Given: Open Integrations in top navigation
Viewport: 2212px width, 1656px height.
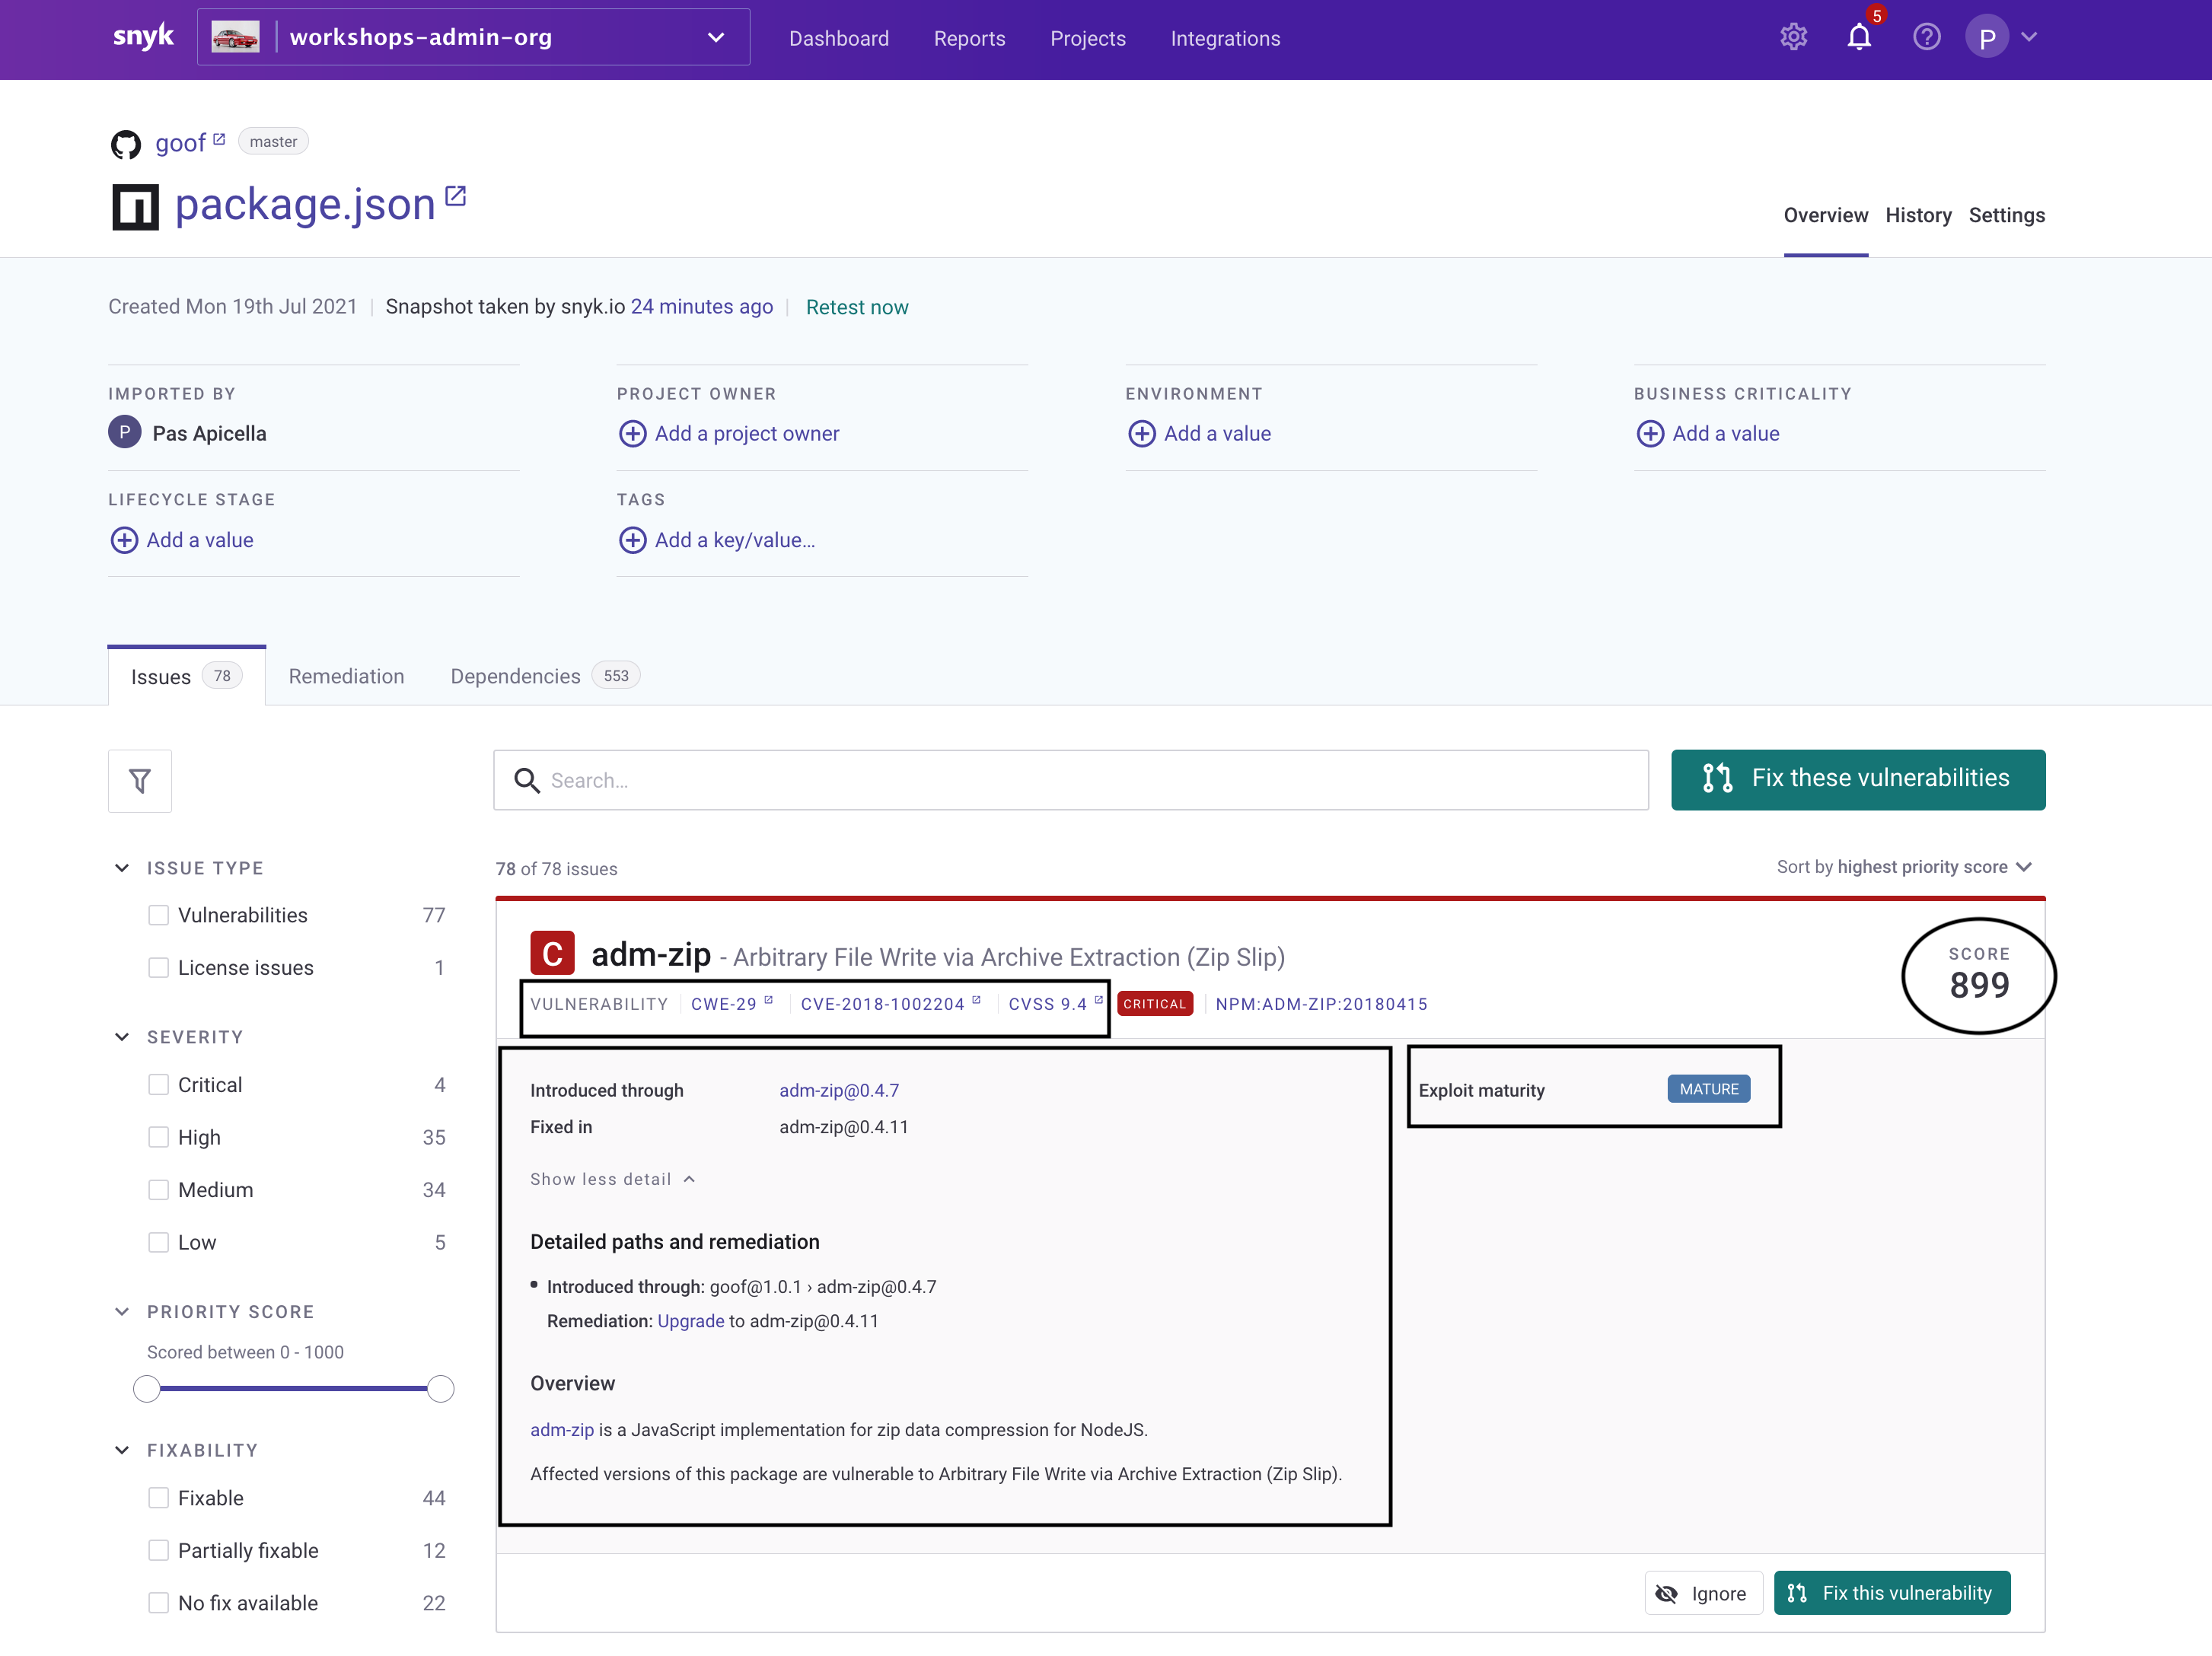Looking at the screenshot, I should [x=1225, y=38].
